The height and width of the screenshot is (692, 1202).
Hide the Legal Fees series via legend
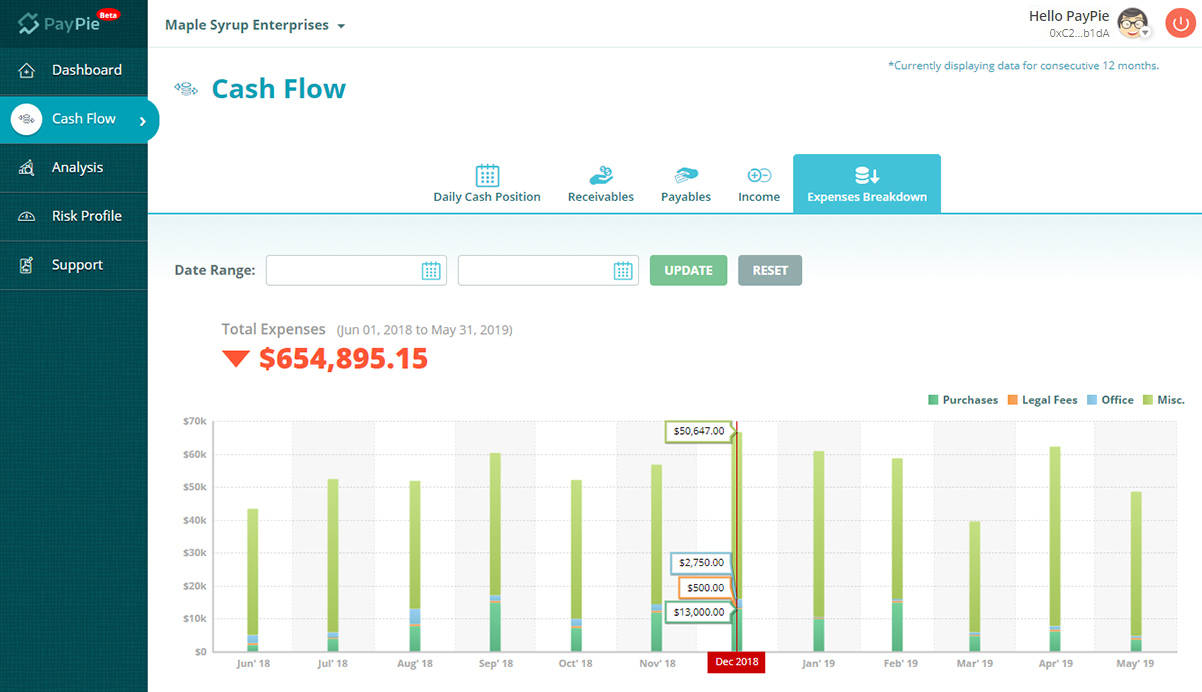(x=1043, y=399)
